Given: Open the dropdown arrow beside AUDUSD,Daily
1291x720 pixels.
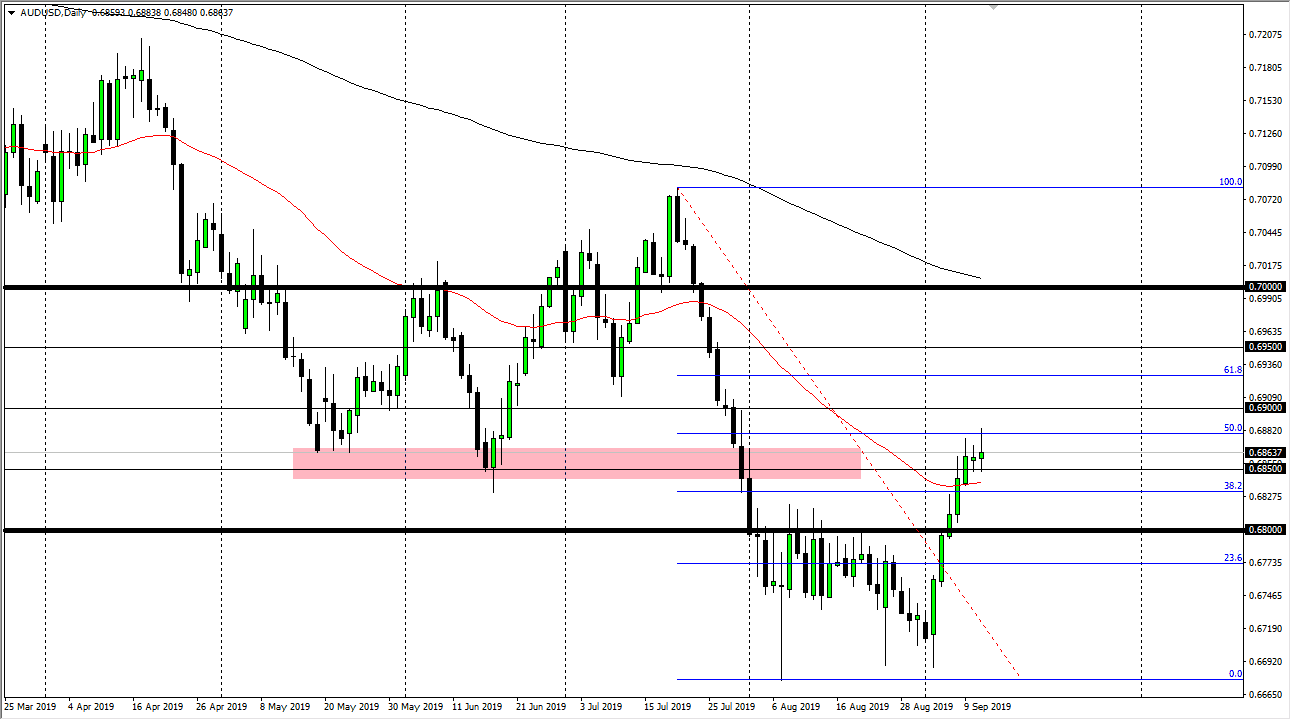Looking at the screenshot, I should [x=11, y=11].
